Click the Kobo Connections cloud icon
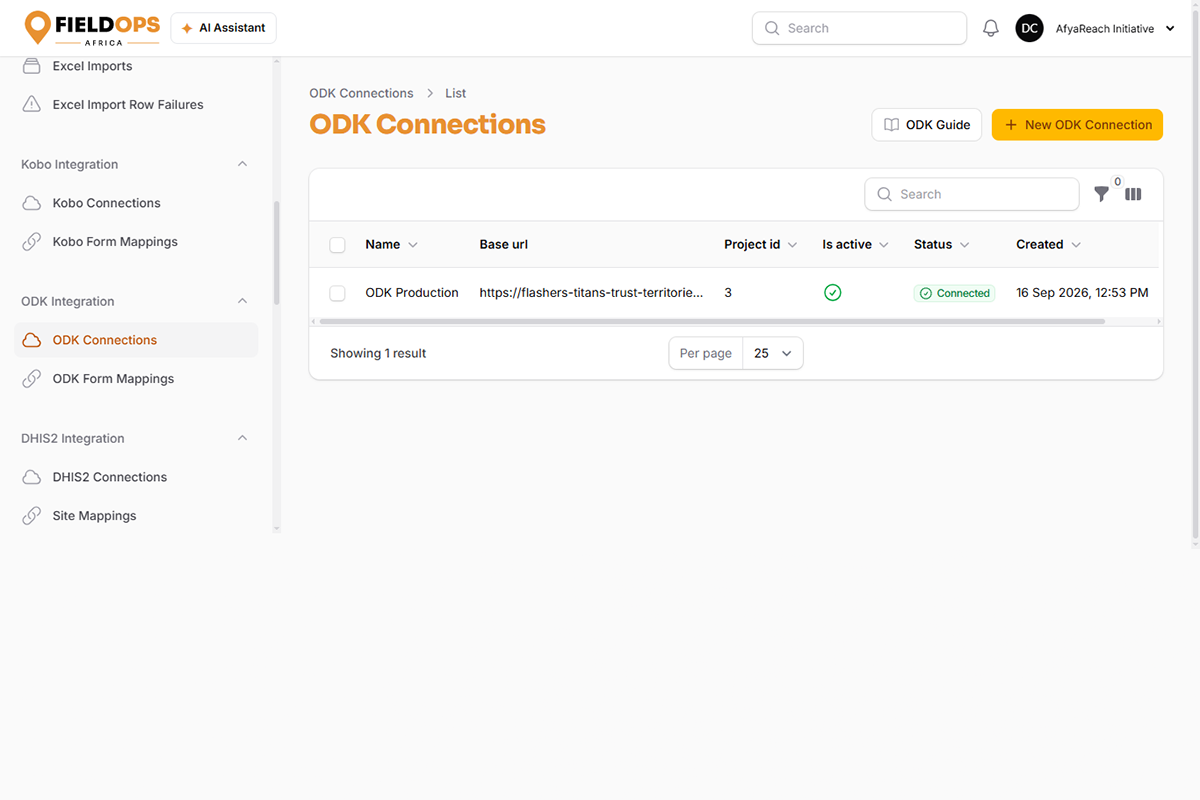This screenshot has width=1200, height=800. pos(32,203)
